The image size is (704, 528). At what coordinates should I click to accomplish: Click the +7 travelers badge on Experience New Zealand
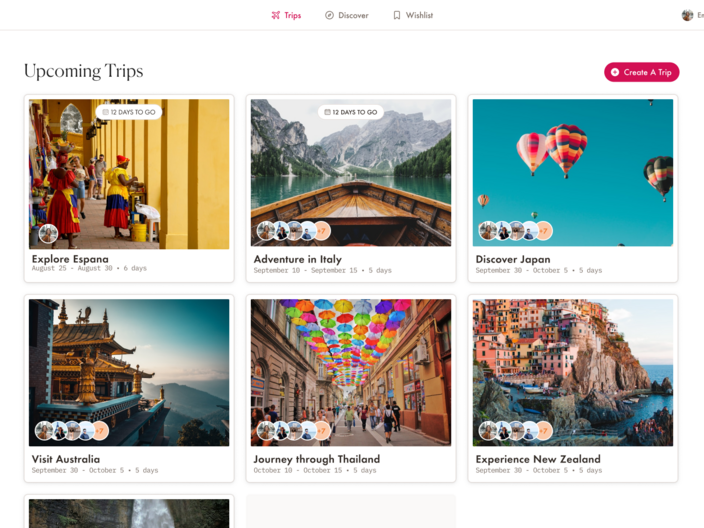coord(543,431)
